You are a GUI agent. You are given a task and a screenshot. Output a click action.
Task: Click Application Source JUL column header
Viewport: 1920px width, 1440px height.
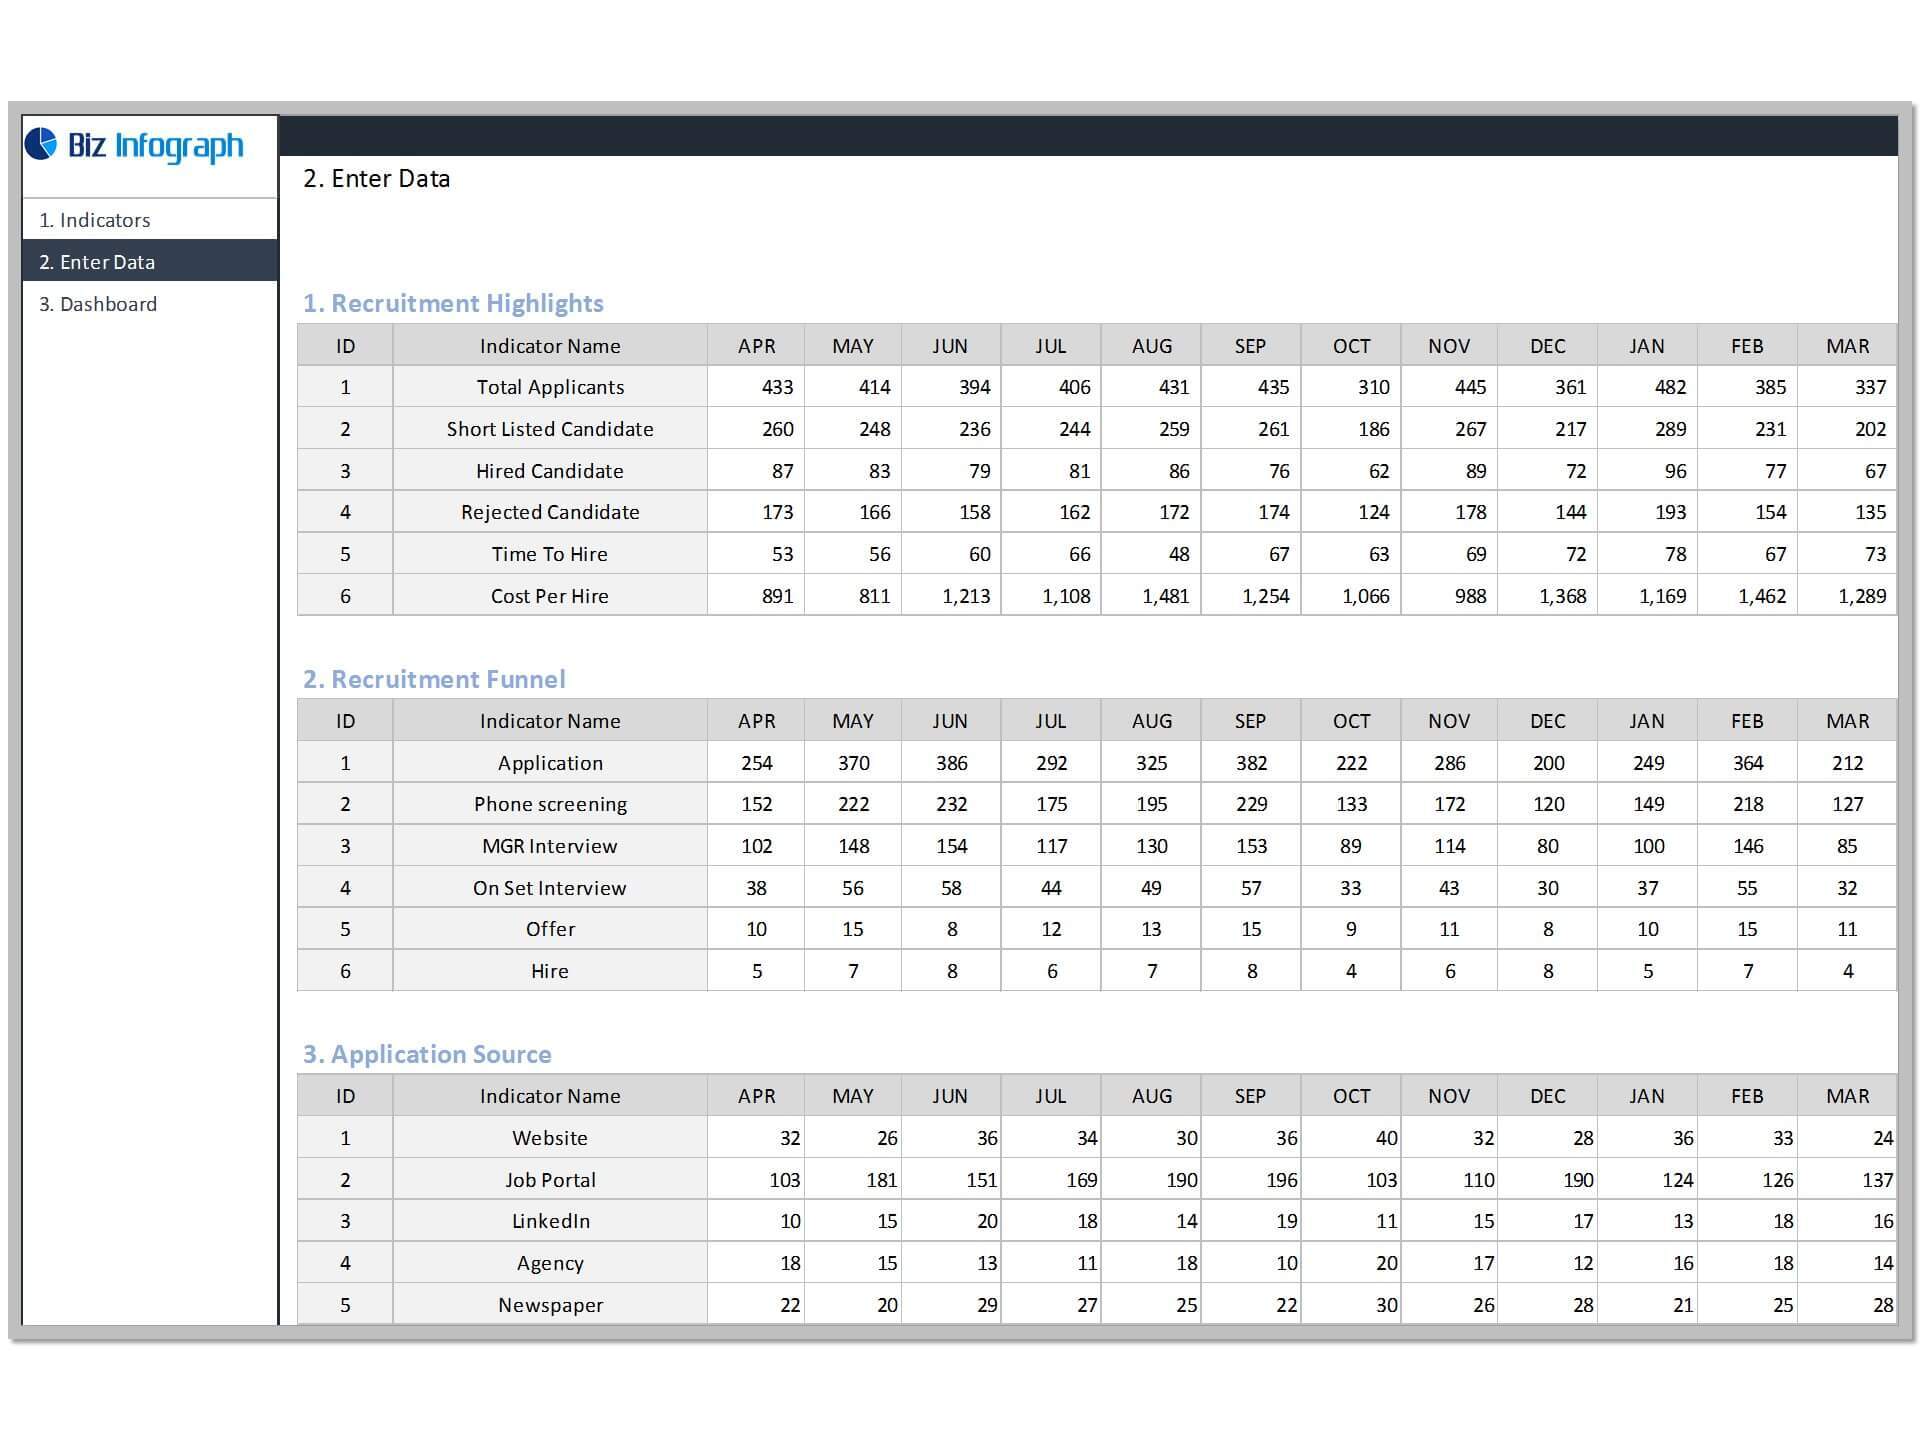tap(1051, 1096)
